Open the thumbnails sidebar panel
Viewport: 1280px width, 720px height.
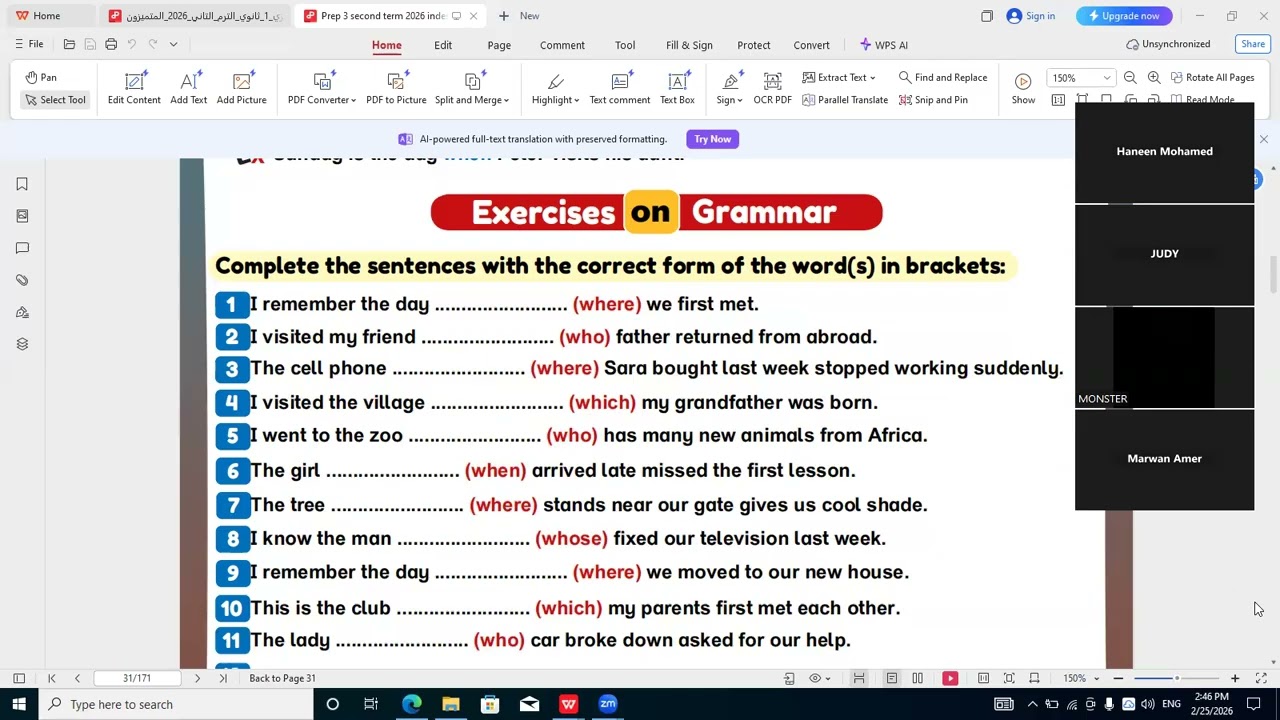[x=22, y=216]
